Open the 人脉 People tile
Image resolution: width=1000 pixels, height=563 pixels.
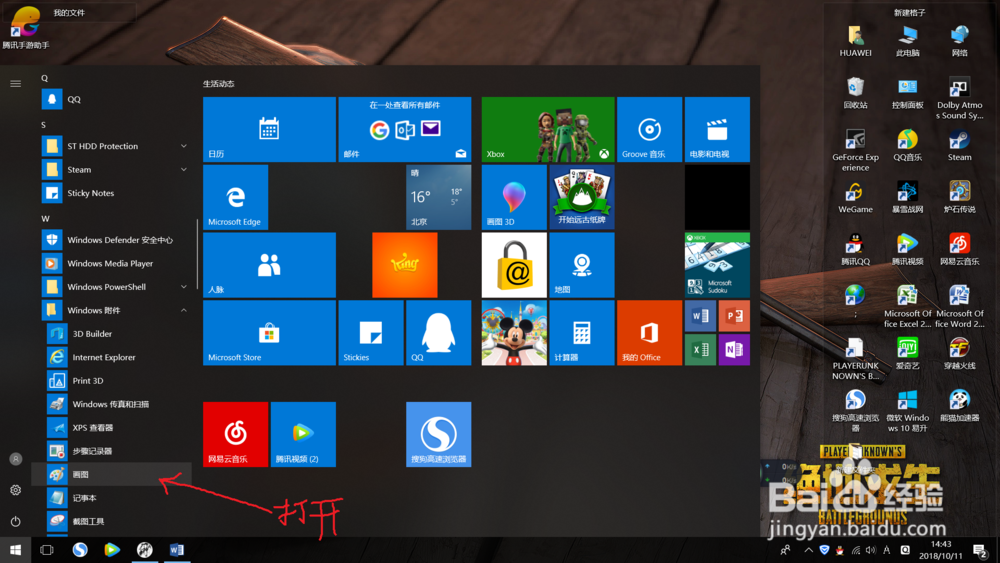click(x=269, y=265)
